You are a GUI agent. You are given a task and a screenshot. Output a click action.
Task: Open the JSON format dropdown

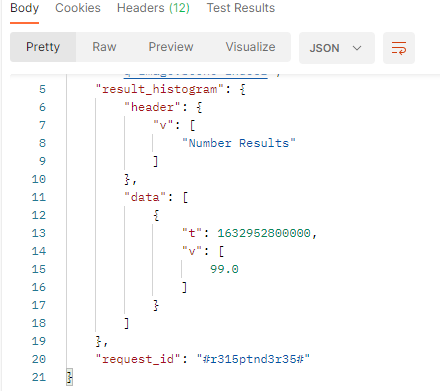click(337, 48)
